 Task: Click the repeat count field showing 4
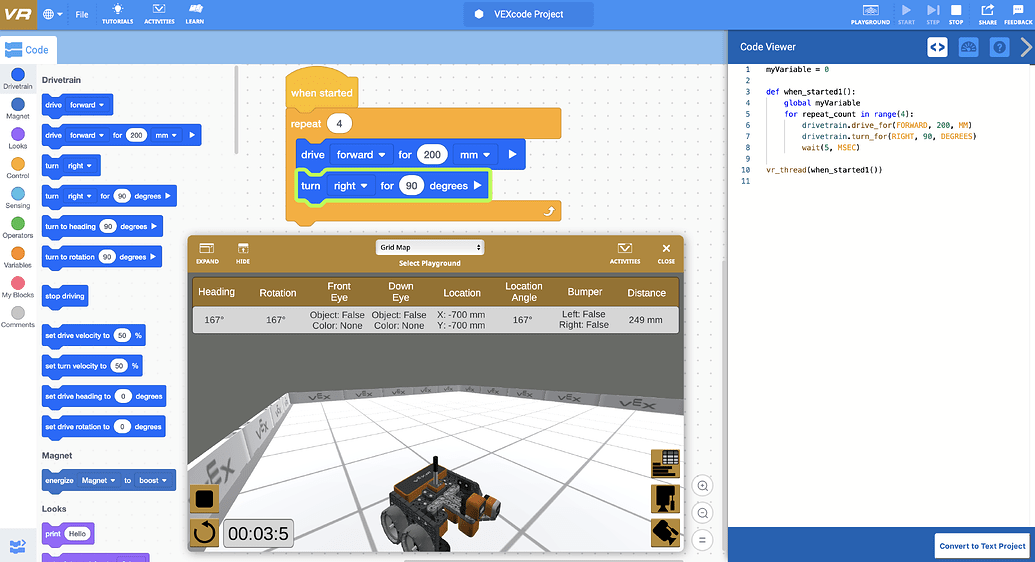[340, 124]
